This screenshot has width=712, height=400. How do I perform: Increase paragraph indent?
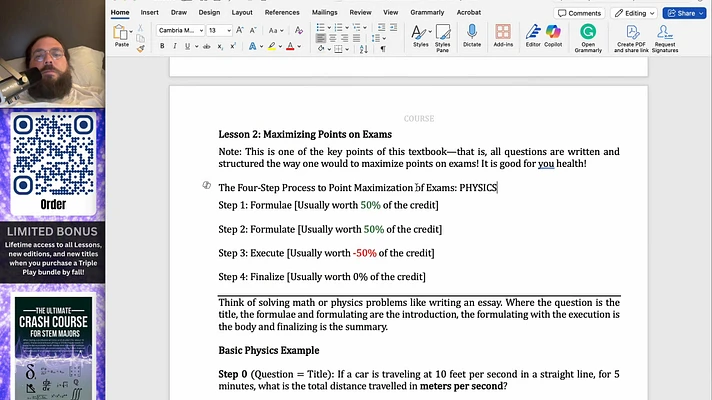[x=393, y=28]
